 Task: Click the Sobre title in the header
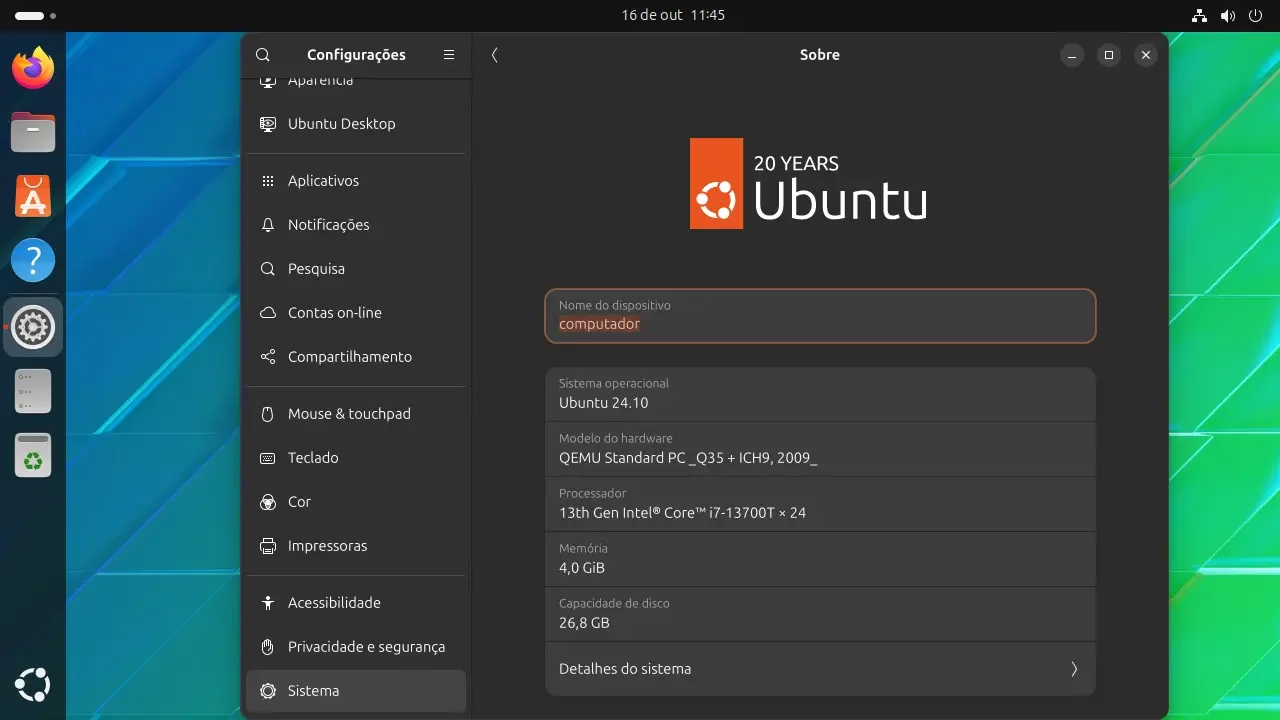(820, 55)
